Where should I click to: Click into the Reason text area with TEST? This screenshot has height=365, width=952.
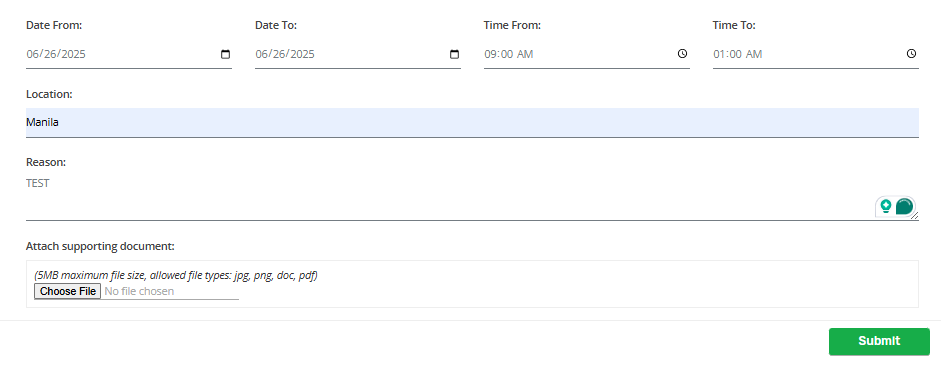click(x=472, y=197)
